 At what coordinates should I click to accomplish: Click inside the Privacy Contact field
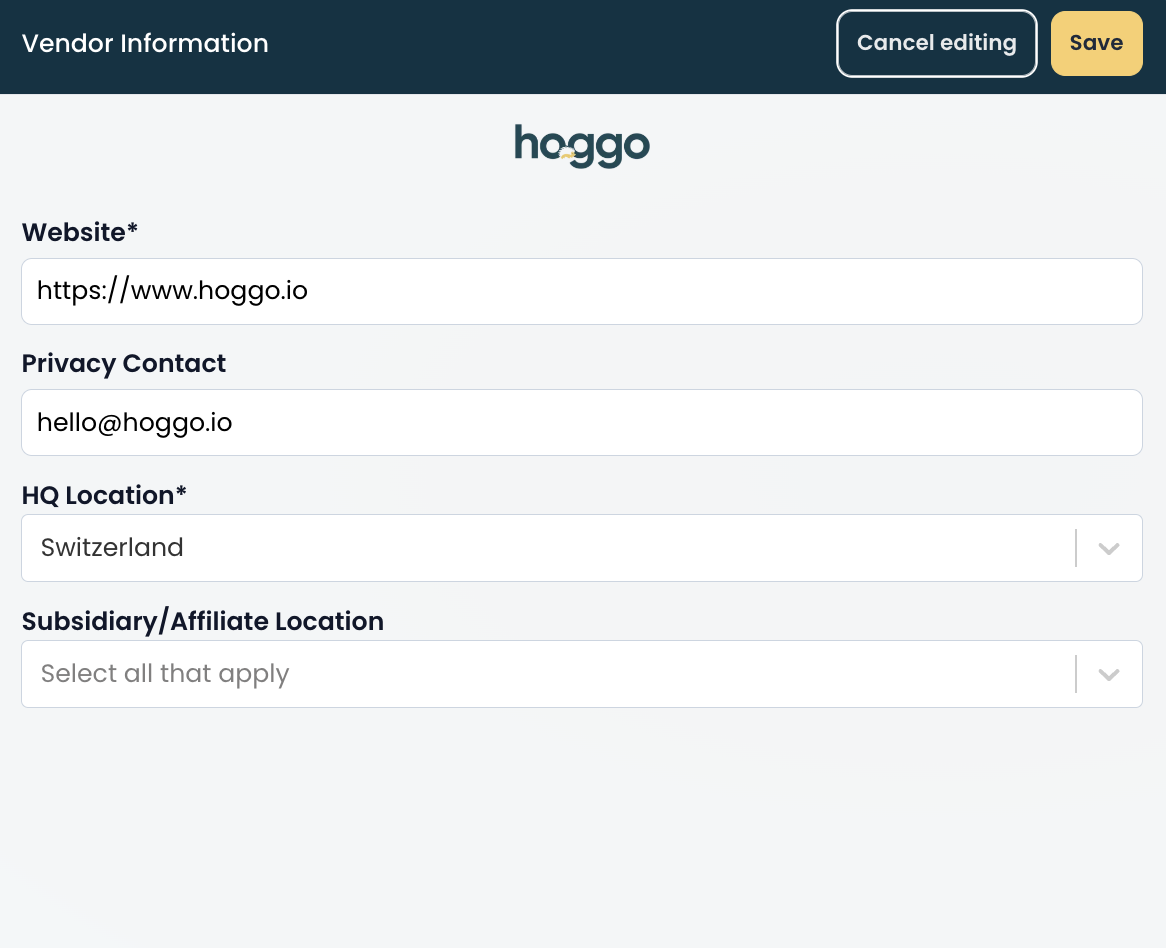click(x=582, y=422)
